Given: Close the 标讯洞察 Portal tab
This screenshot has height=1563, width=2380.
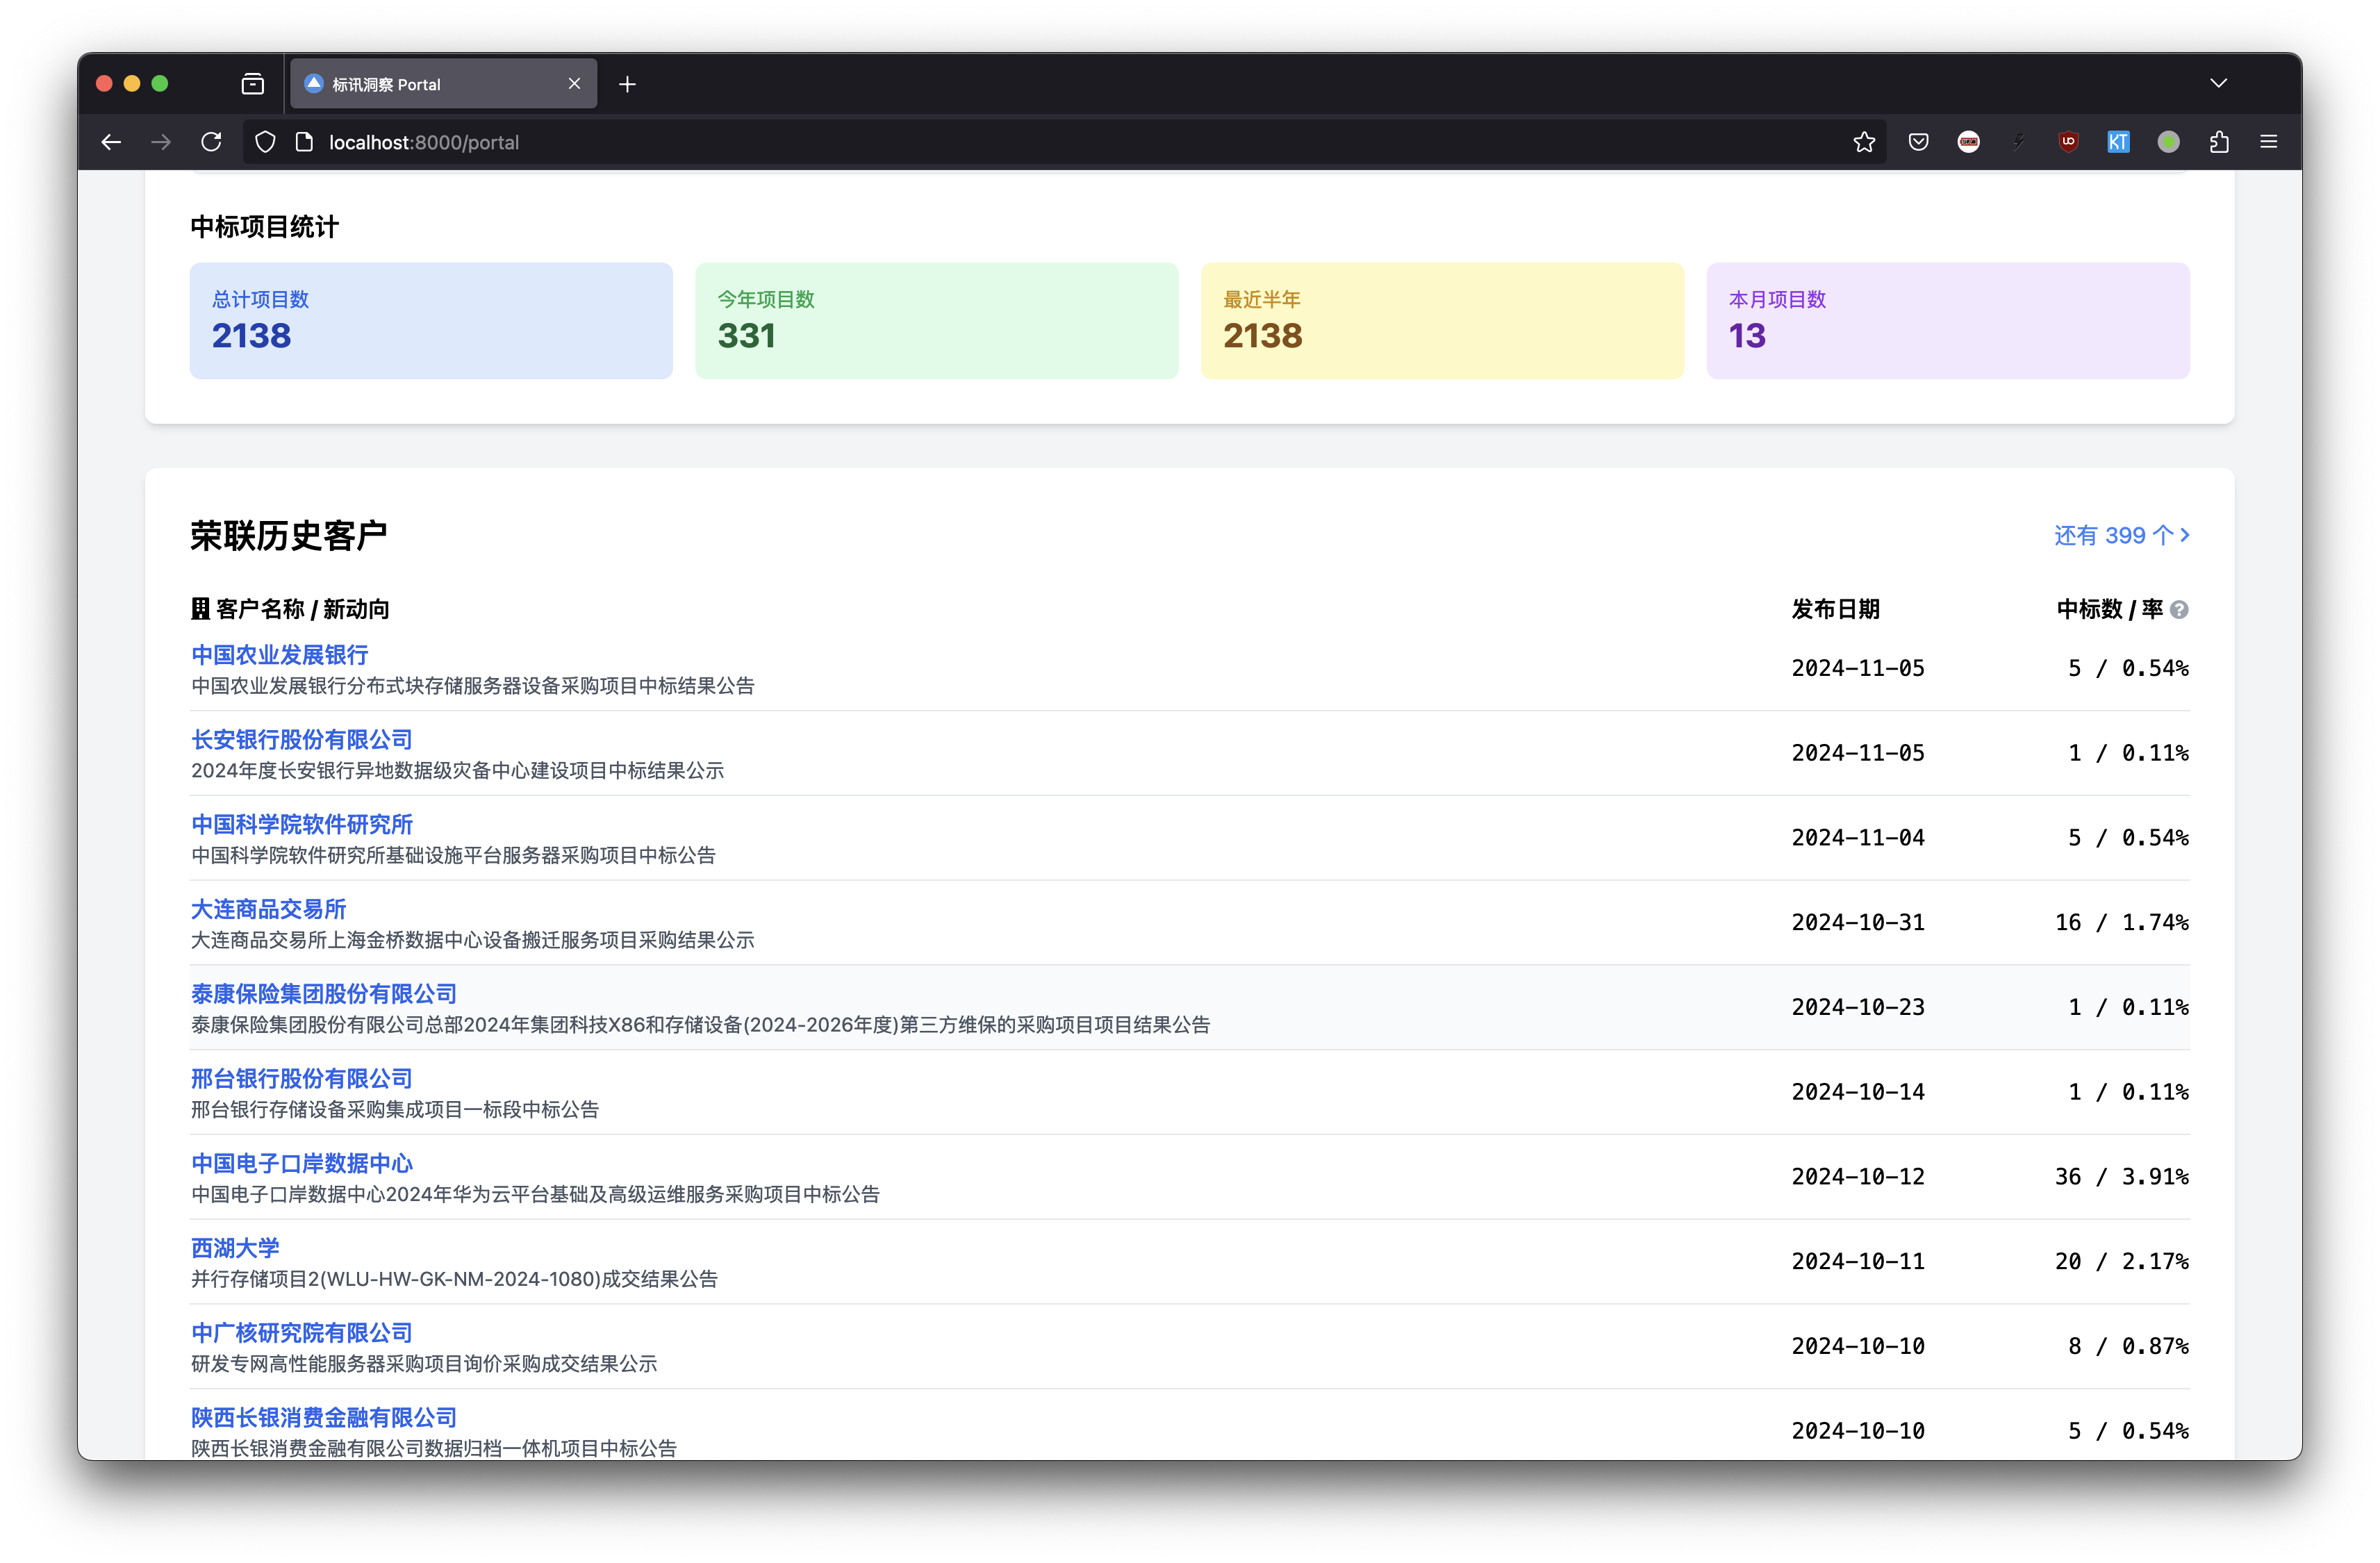Looking at the screenshot, I should click(x=574, y=84).
